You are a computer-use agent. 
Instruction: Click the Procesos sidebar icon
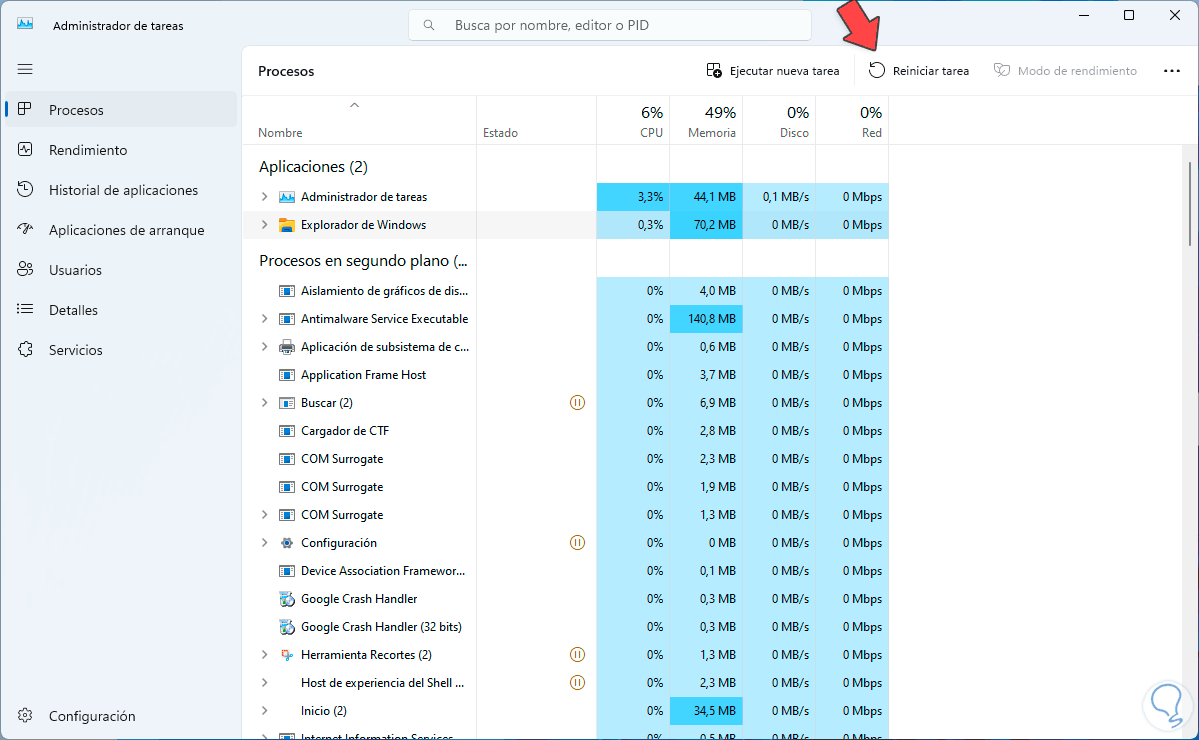25,109
